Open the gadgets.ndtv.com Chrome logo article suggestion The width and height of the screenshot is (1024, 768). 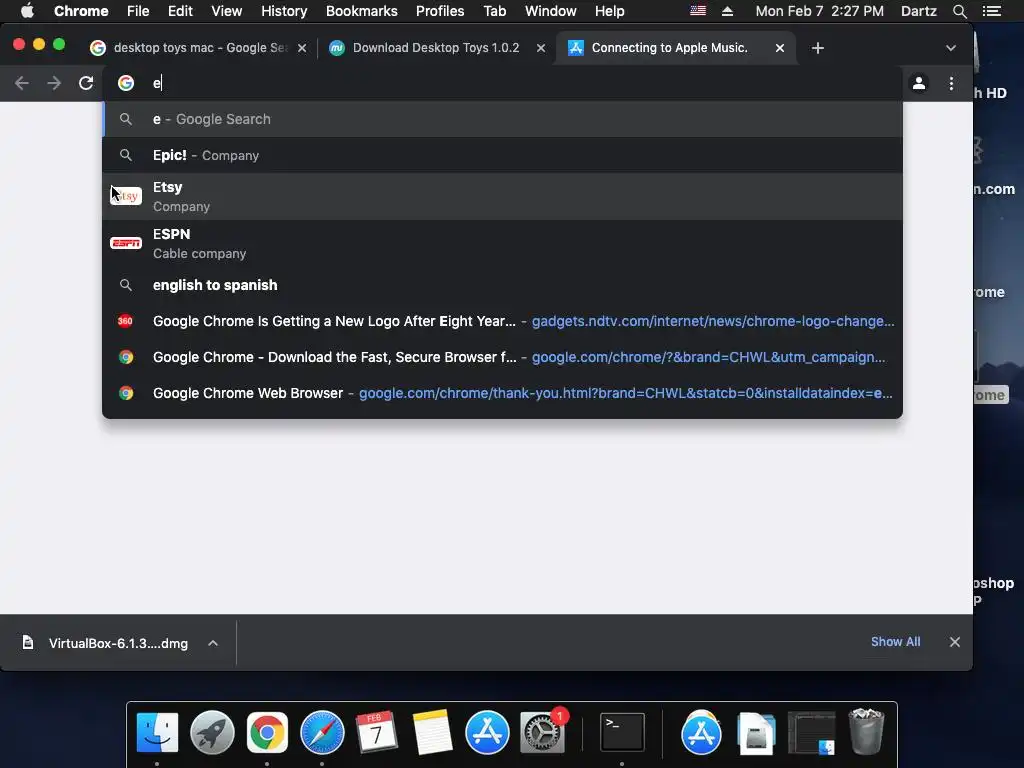(x=502, y=321)
